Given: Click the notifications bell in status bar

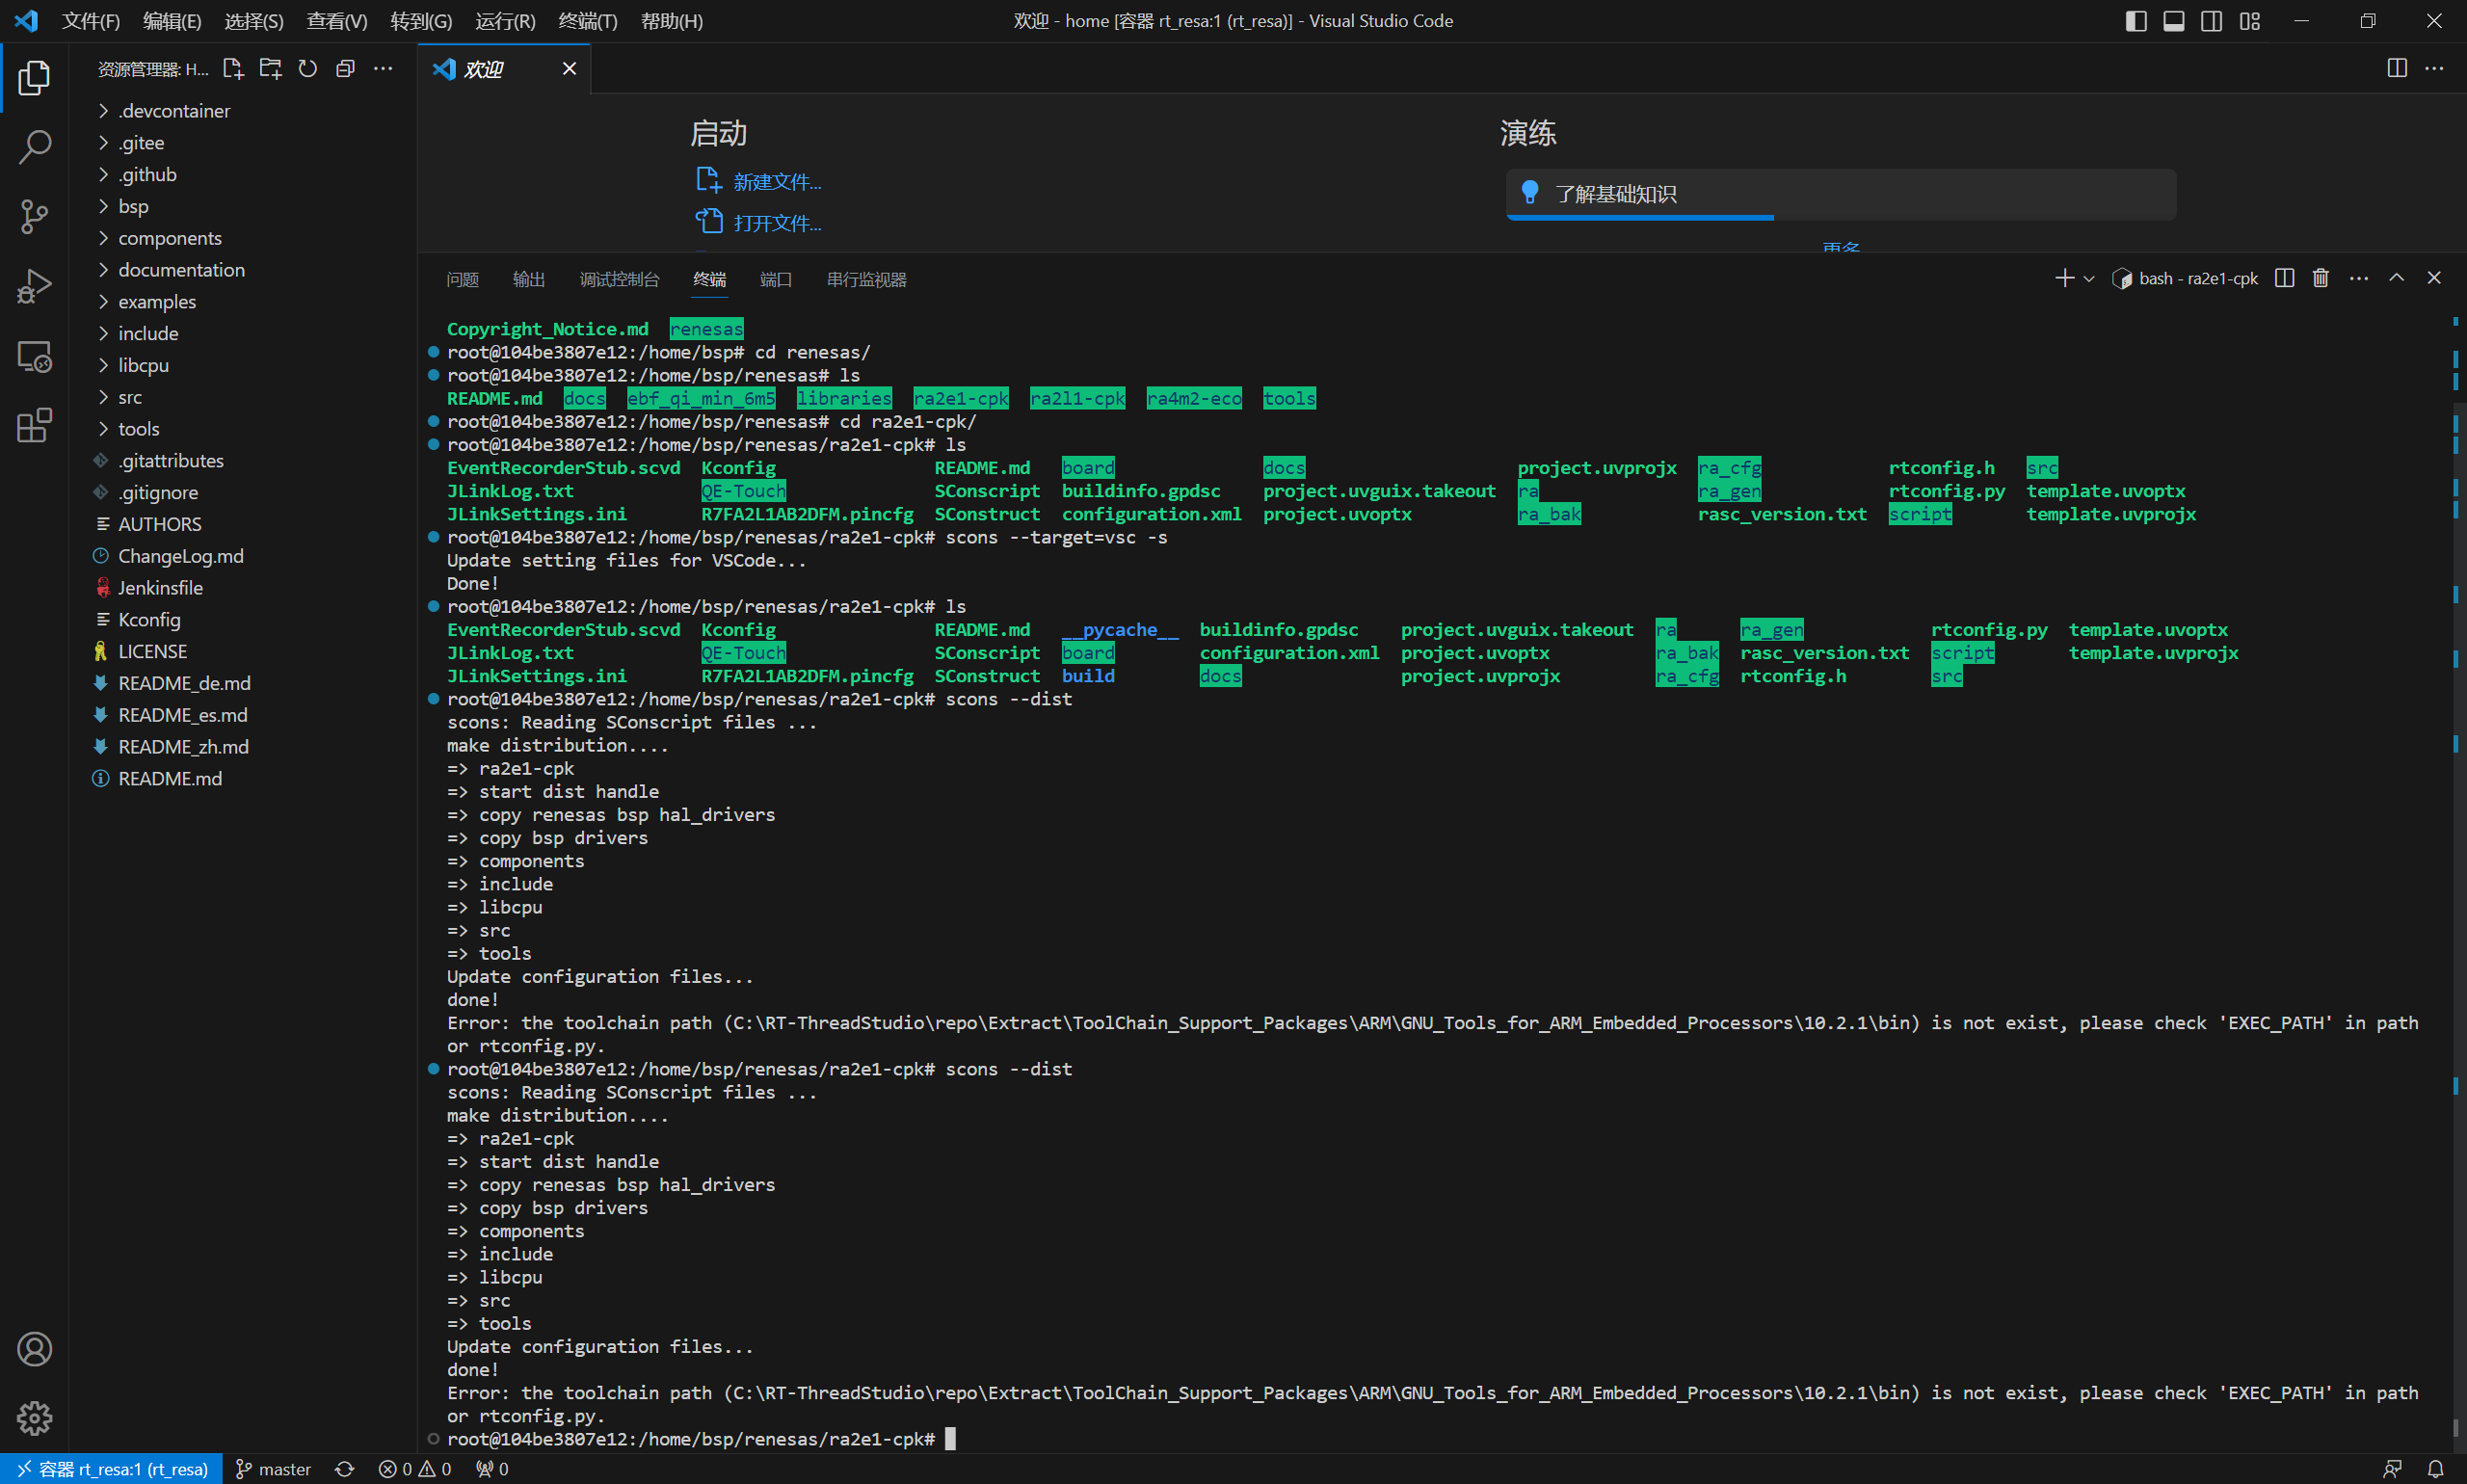Looking at the screenshot, I should point(2436,1469).
